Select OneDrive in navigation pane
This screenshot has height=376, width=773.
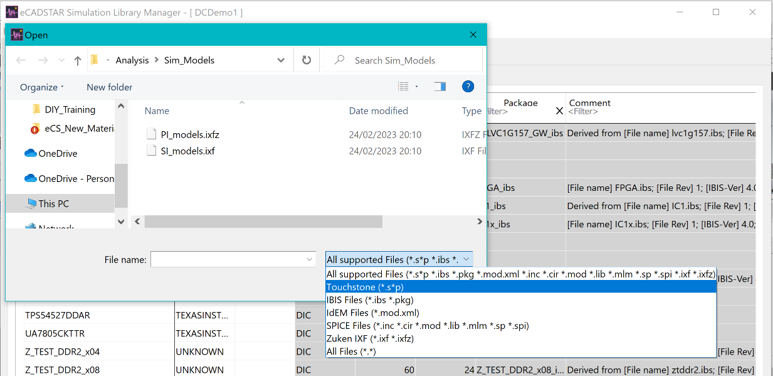[x=51, y=153]
